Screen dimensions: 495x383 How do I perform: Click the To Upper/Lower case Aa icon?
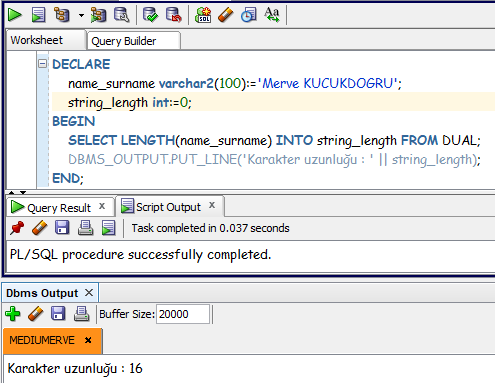click(272, 15)
